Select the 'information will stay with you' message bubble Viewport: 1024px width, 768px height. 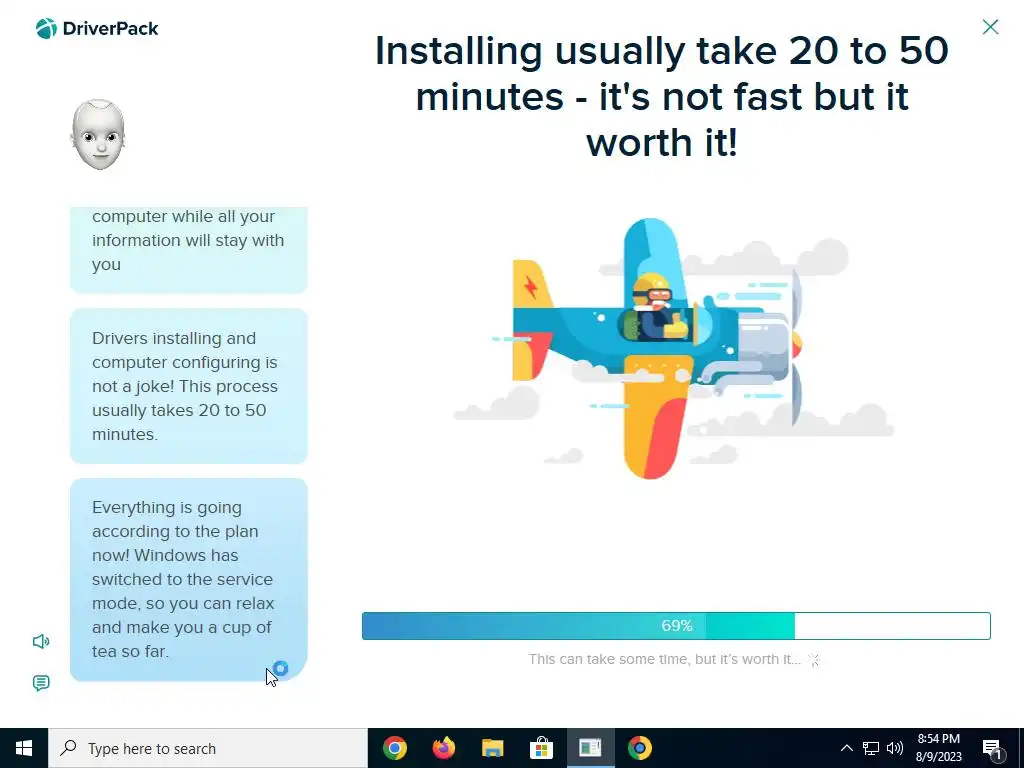coord(189,249)
